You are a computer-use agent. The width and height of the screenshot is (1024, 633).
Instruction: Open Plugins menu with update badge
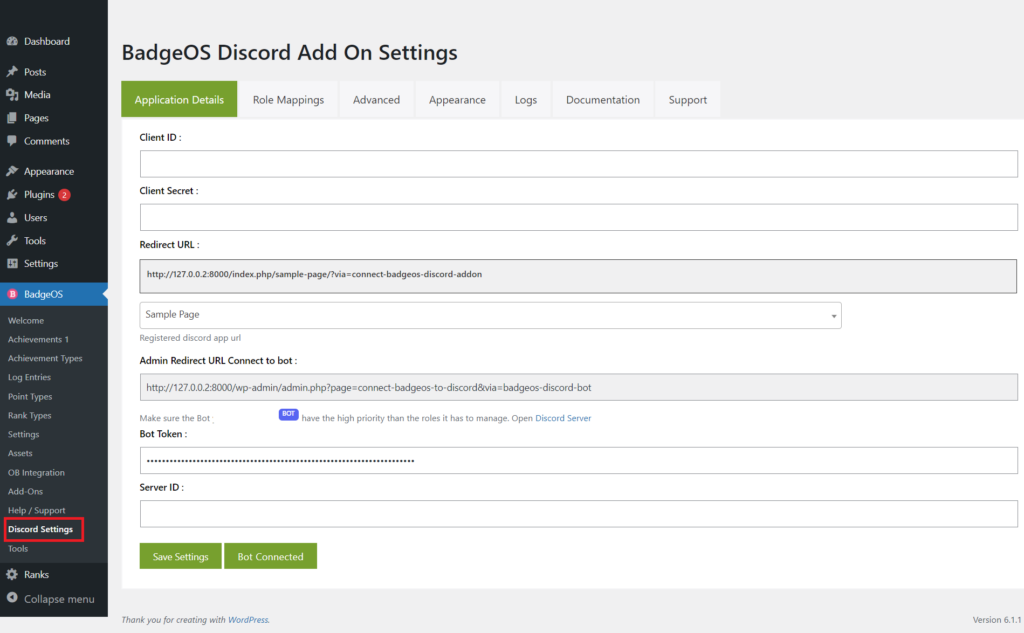39,195
